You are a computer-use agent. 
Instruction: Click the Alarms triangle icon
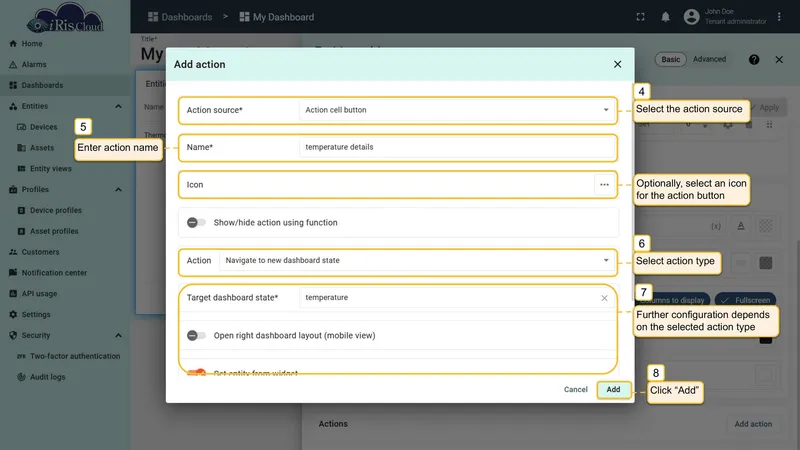[13, 65]
